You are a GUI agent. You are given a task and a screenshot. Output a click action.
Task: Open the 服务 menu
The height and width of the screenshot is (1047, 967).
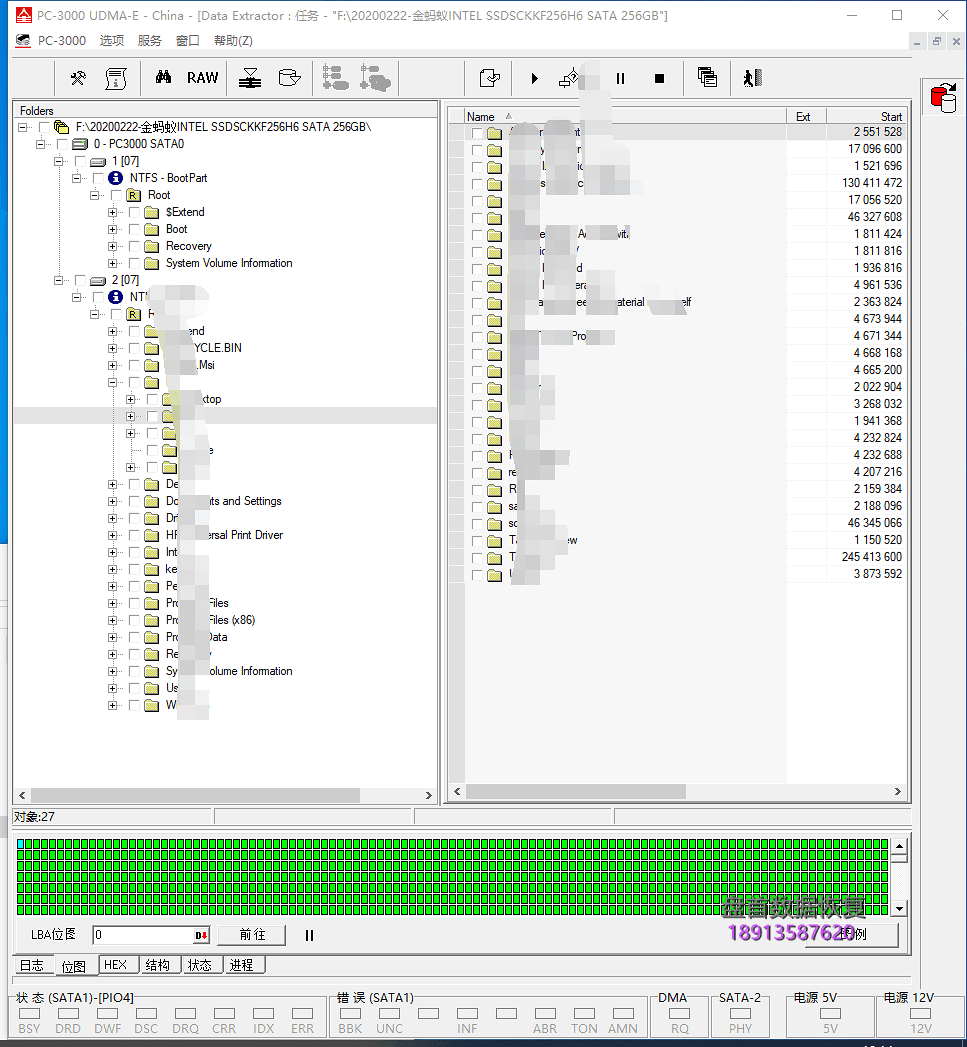(150, 41)
